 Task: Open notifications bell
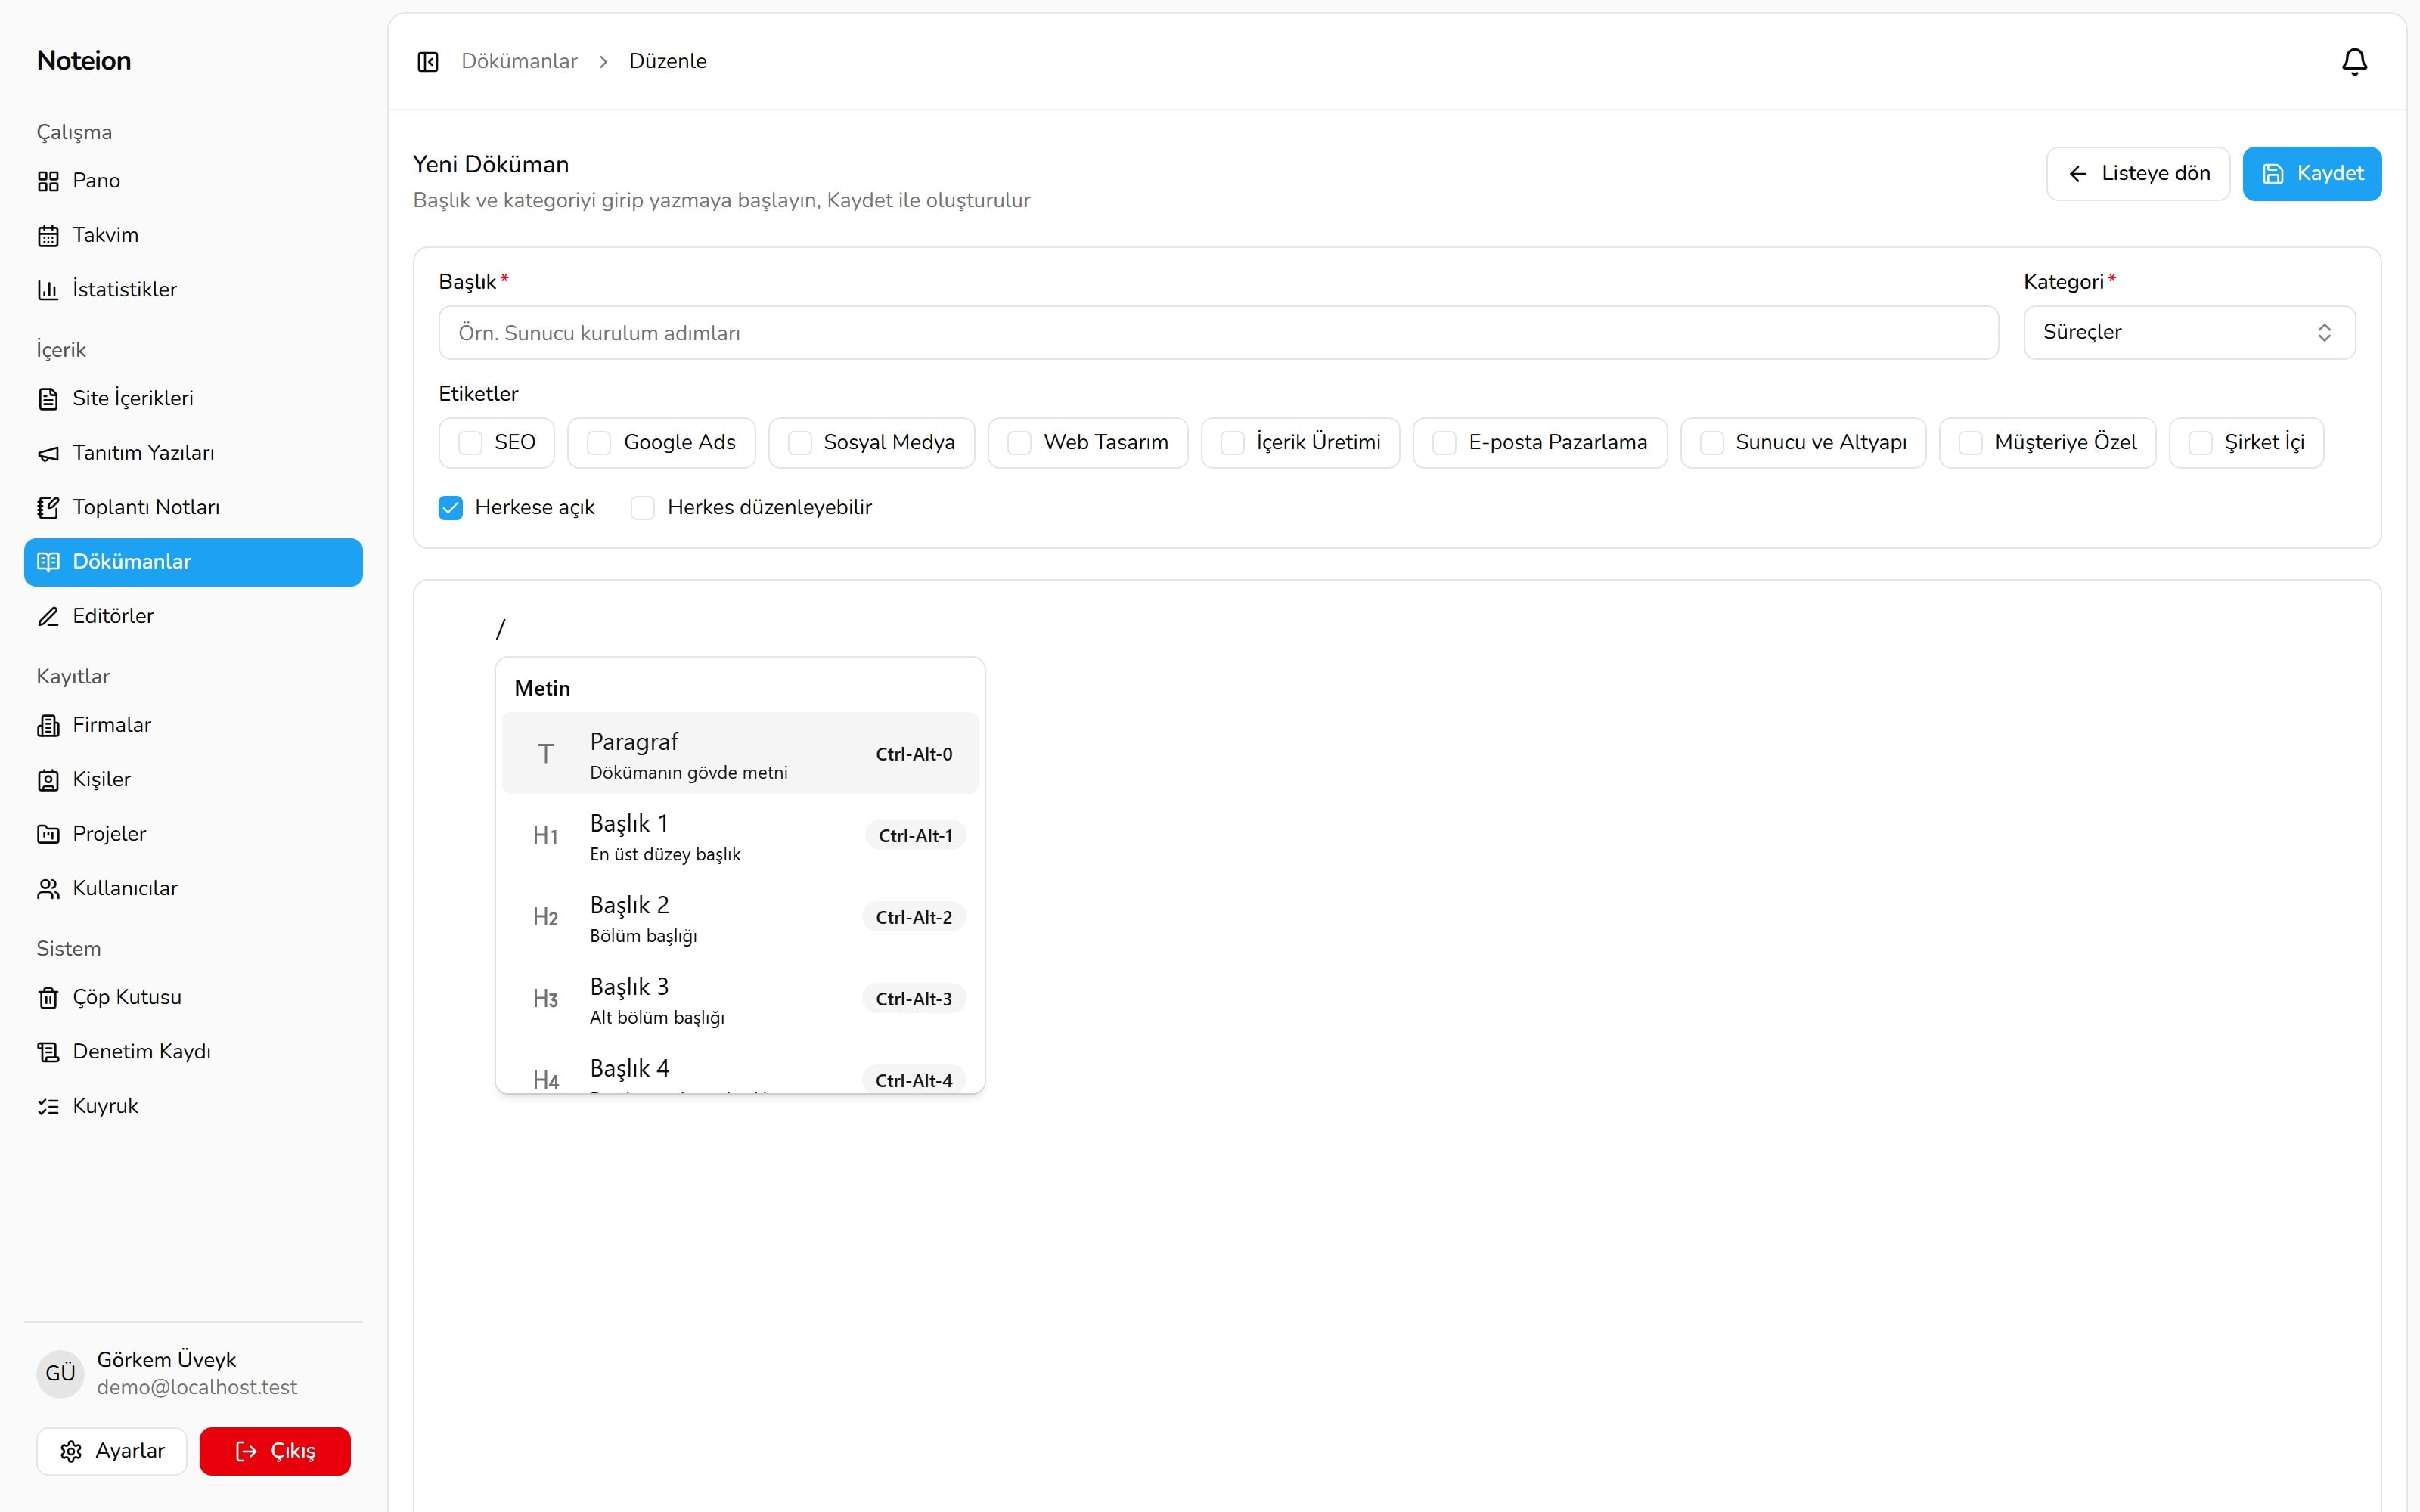pos(2355,62)
